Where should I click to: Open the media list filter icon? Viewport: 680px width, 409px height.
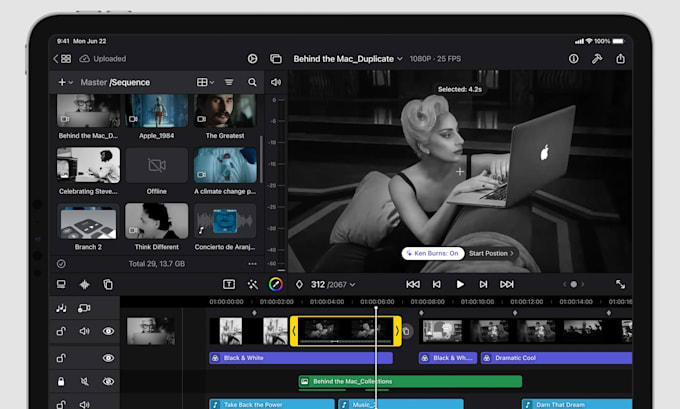[x=229, y=82]
